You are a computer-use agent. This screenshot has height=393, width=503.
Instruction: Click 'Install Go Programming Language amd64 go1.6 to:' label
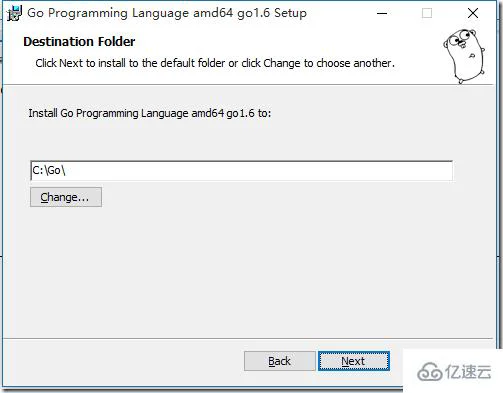point(150,113)
